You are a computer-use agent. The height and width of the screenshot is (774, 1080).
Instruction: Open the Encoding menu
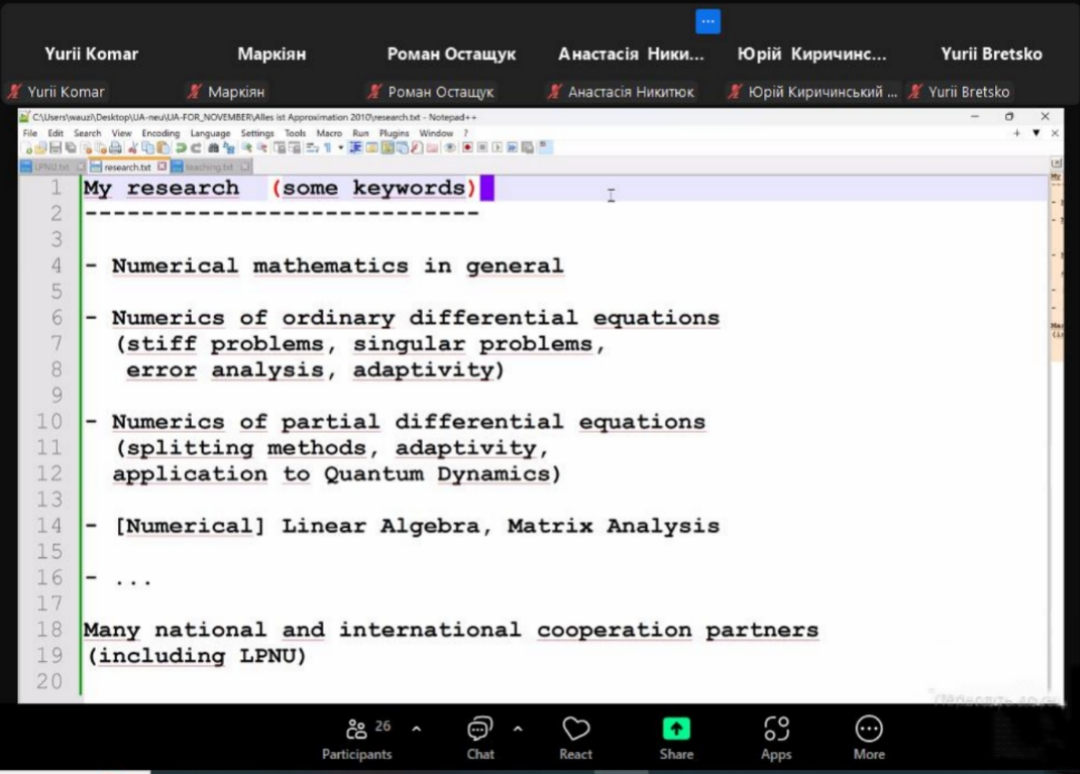point(160,133)
